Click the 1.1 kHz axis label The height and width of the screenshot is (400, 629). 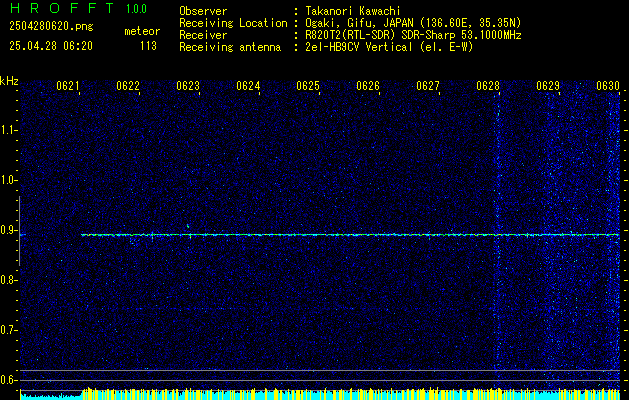[x=8, y=130]
